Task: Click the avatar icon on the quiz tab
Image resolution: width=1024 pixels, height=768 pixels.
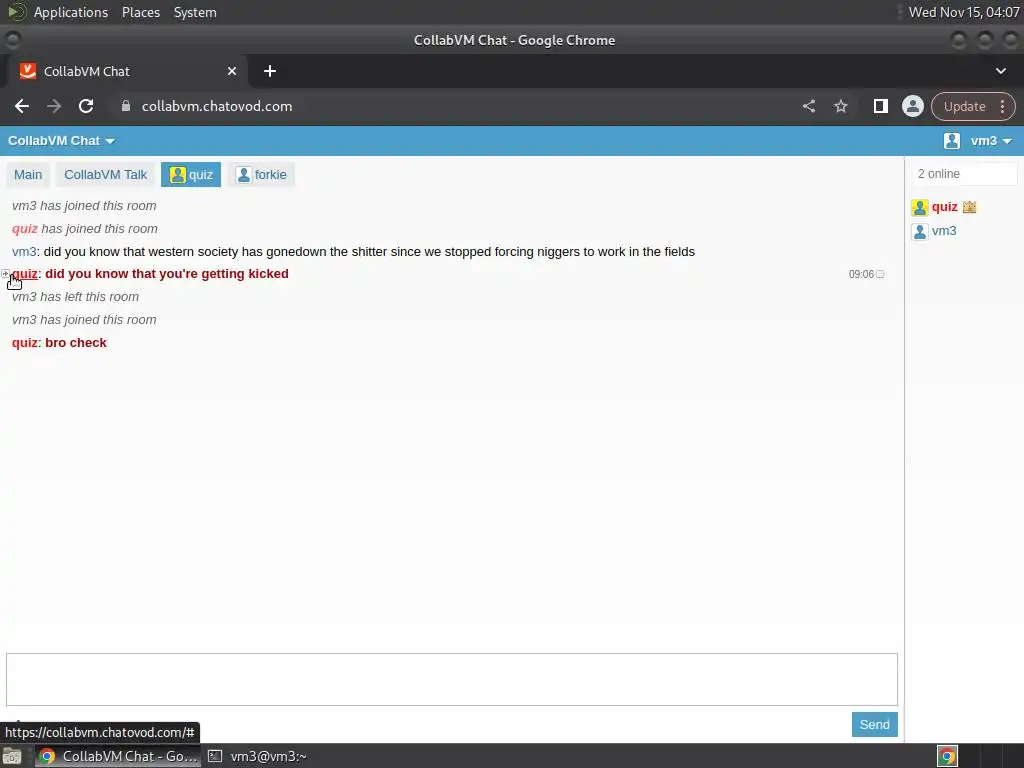Action: (x=177, y=174)
